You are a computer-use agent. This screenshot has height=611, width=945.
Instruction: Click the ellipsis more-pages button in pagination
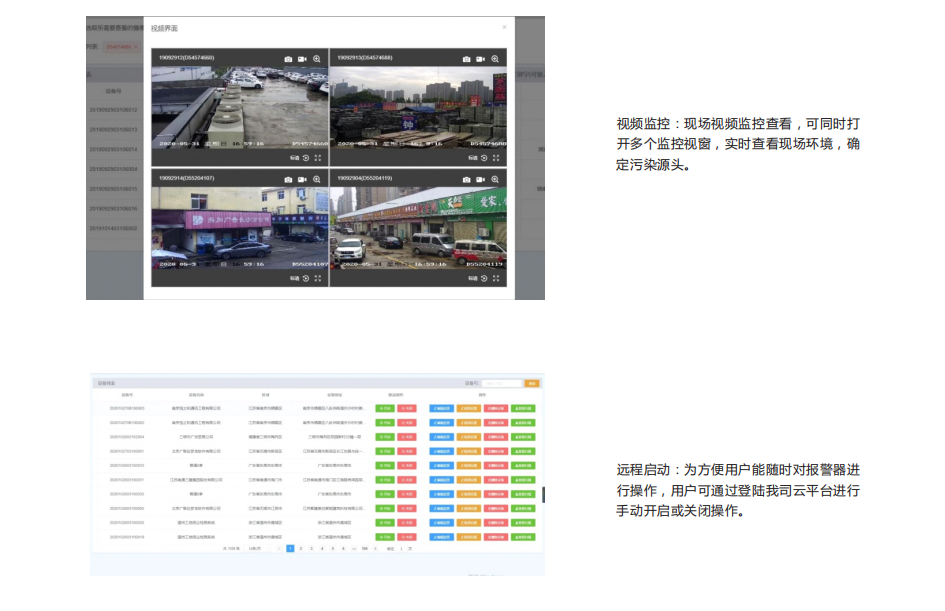coord(353,548)
